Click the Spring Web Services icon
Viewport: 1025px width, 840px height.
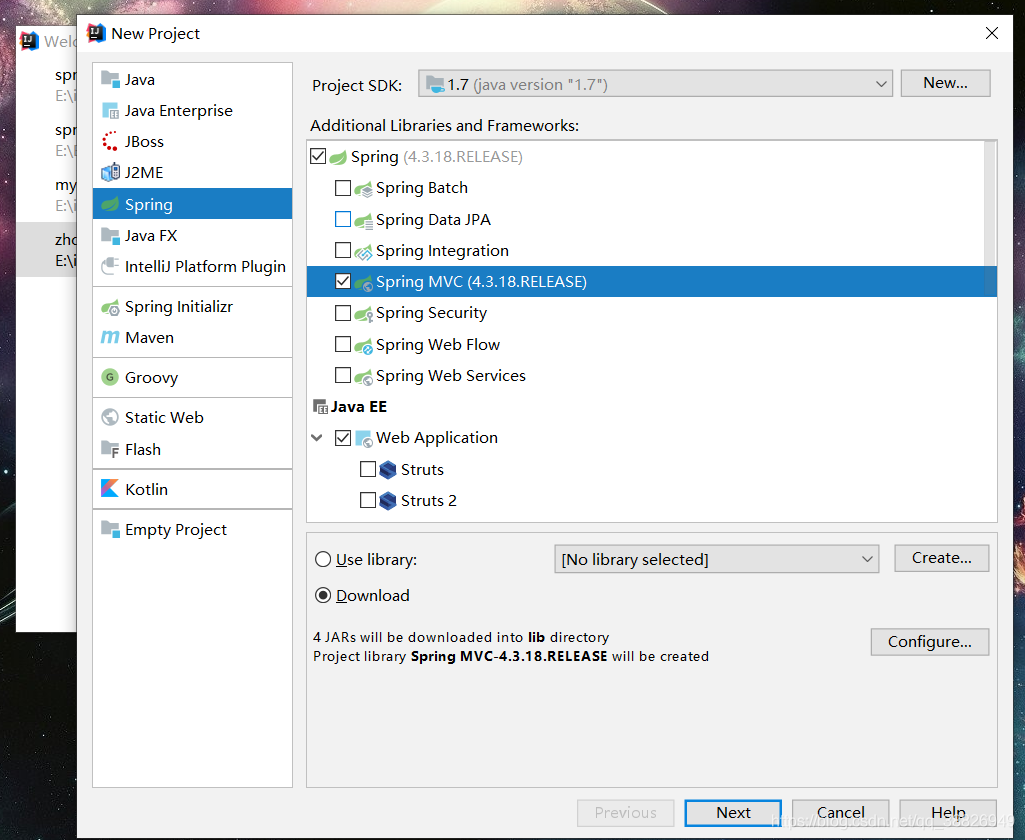[x=363, y=377]
